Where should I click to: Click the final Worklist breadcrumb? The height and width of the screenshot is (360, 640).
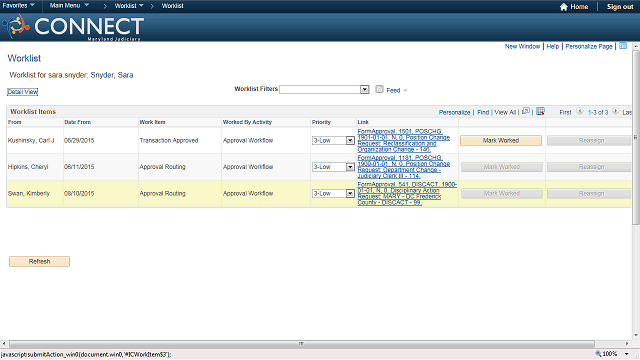click(172, 6)
